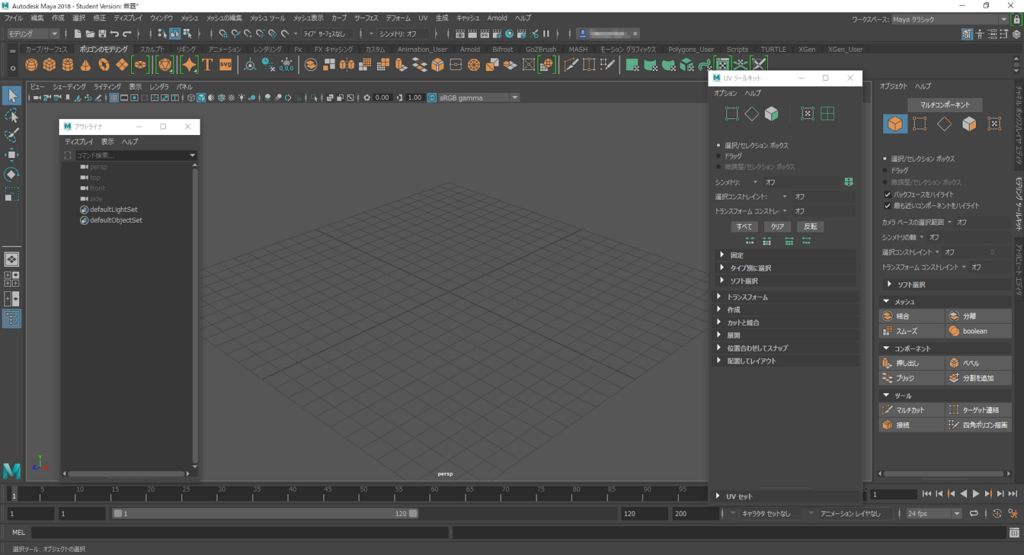Open the UV menu in main menu bar
1024x555 pixels.
(423, 18)
